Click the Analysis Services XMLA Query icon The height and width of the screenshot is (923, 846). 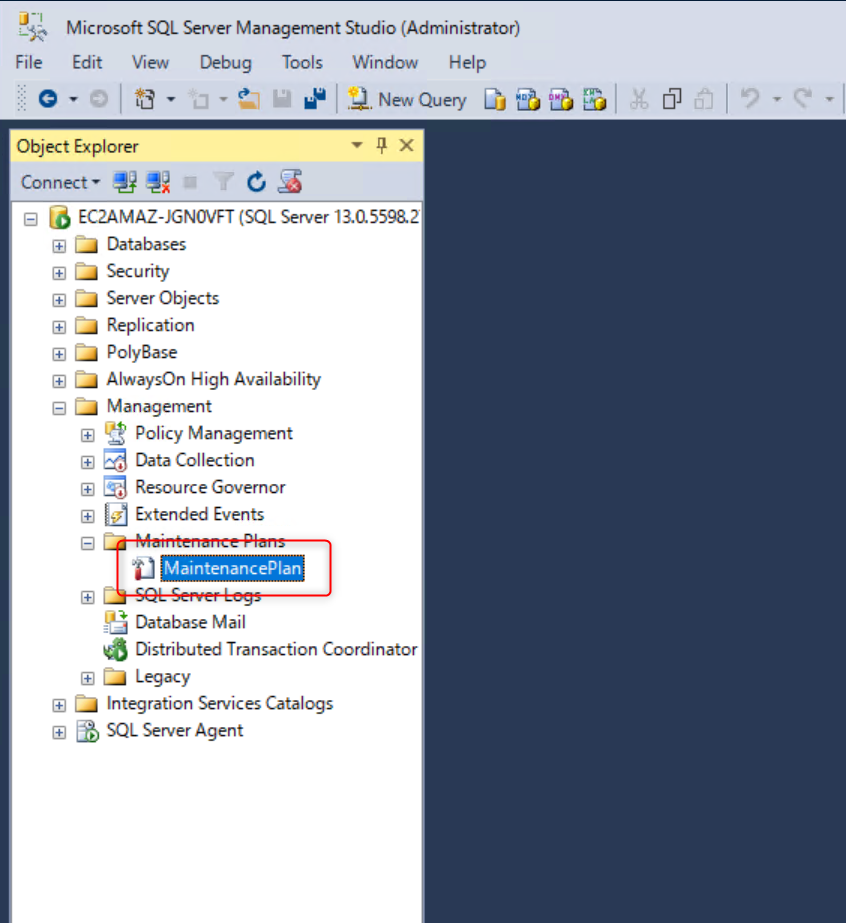595,99
